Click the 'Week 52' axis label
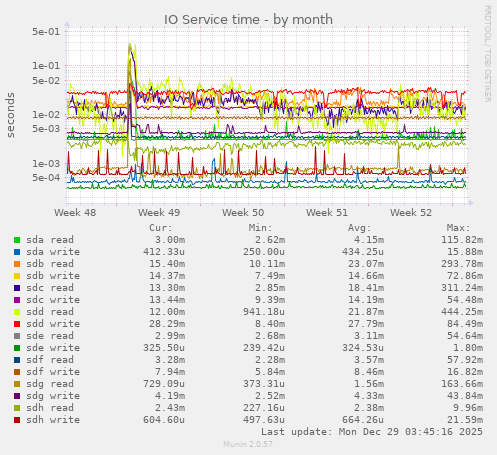This screenshot has width=497, height=455. click(411, 212)
